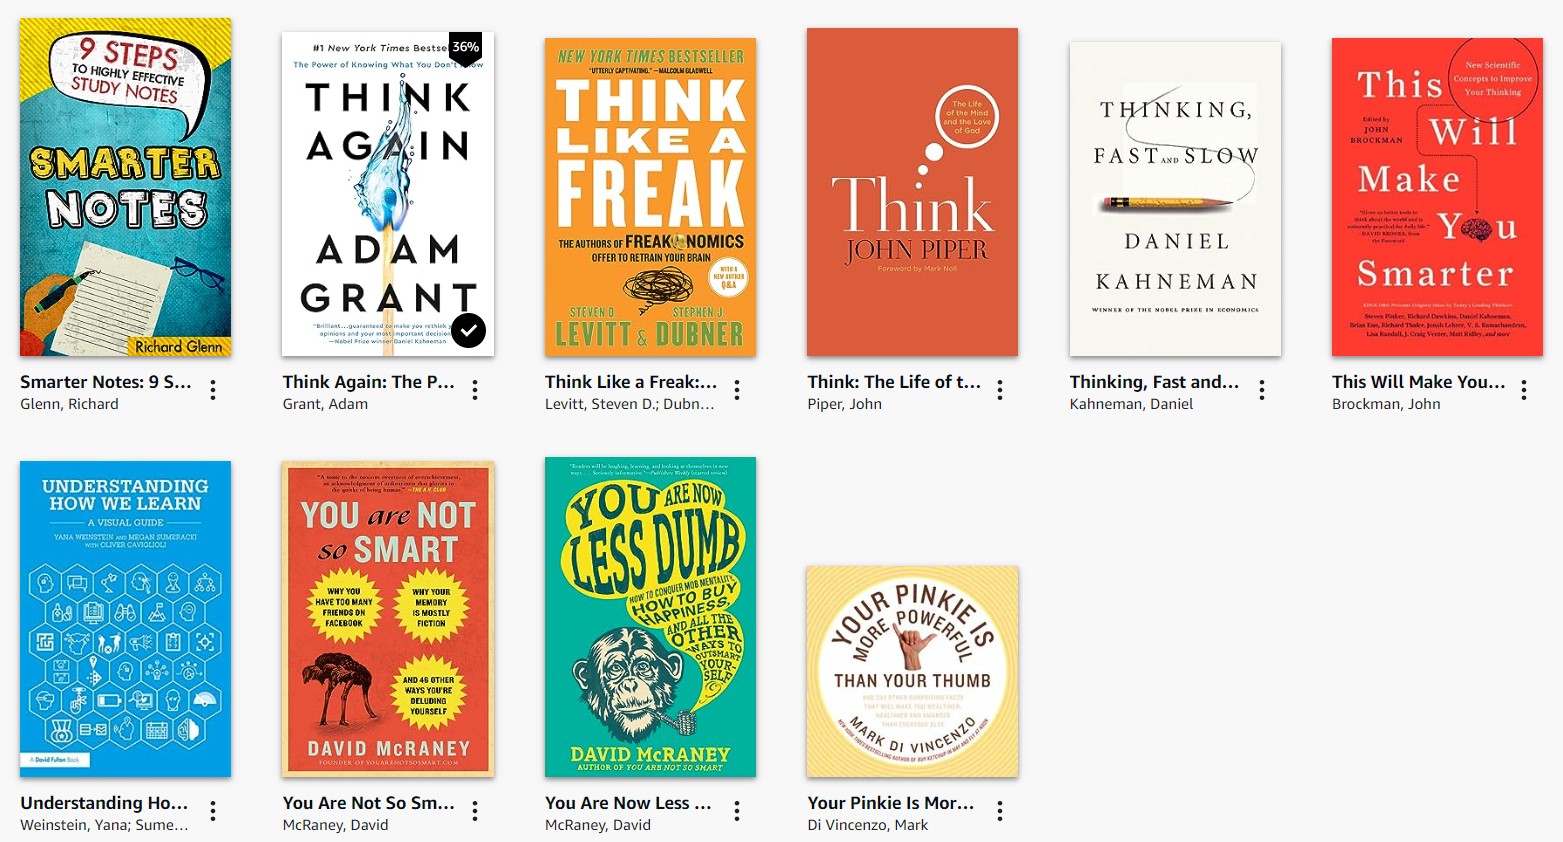
Task: Open three-dot menu for Think Again
Action: [475, 390]
